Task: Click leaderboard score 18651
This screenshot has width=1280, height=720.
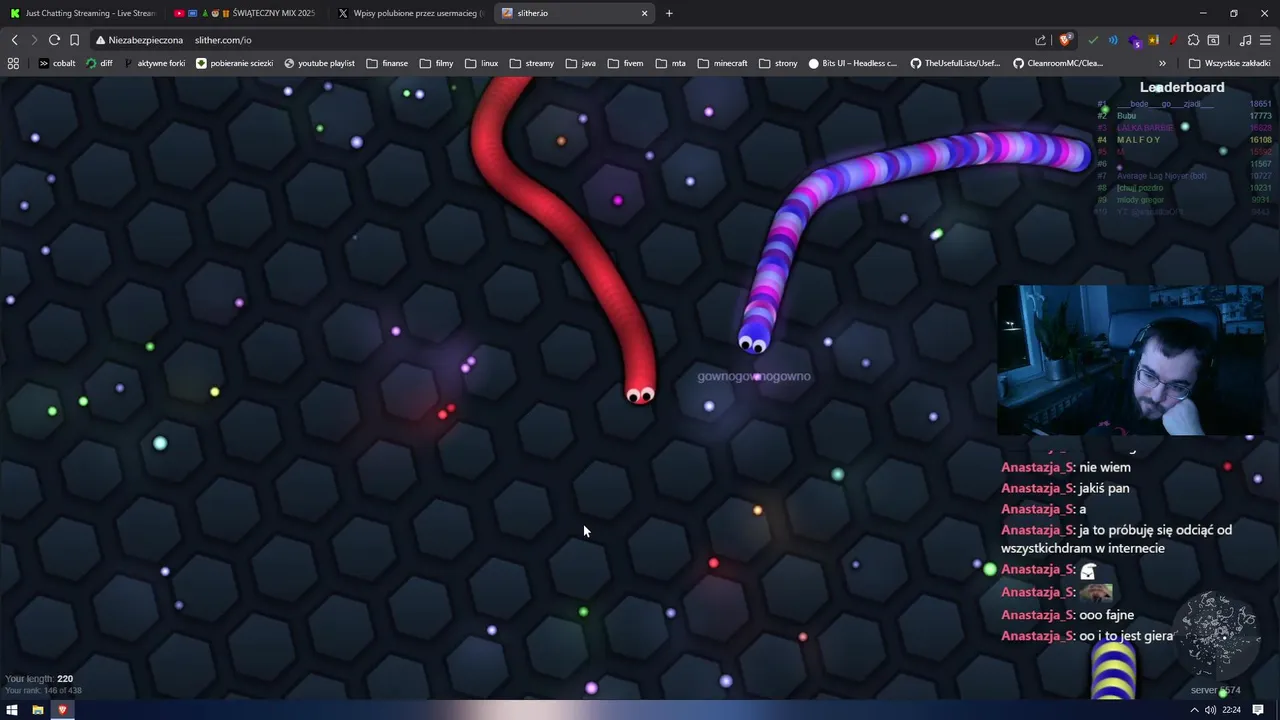Action: point(1260,104)
